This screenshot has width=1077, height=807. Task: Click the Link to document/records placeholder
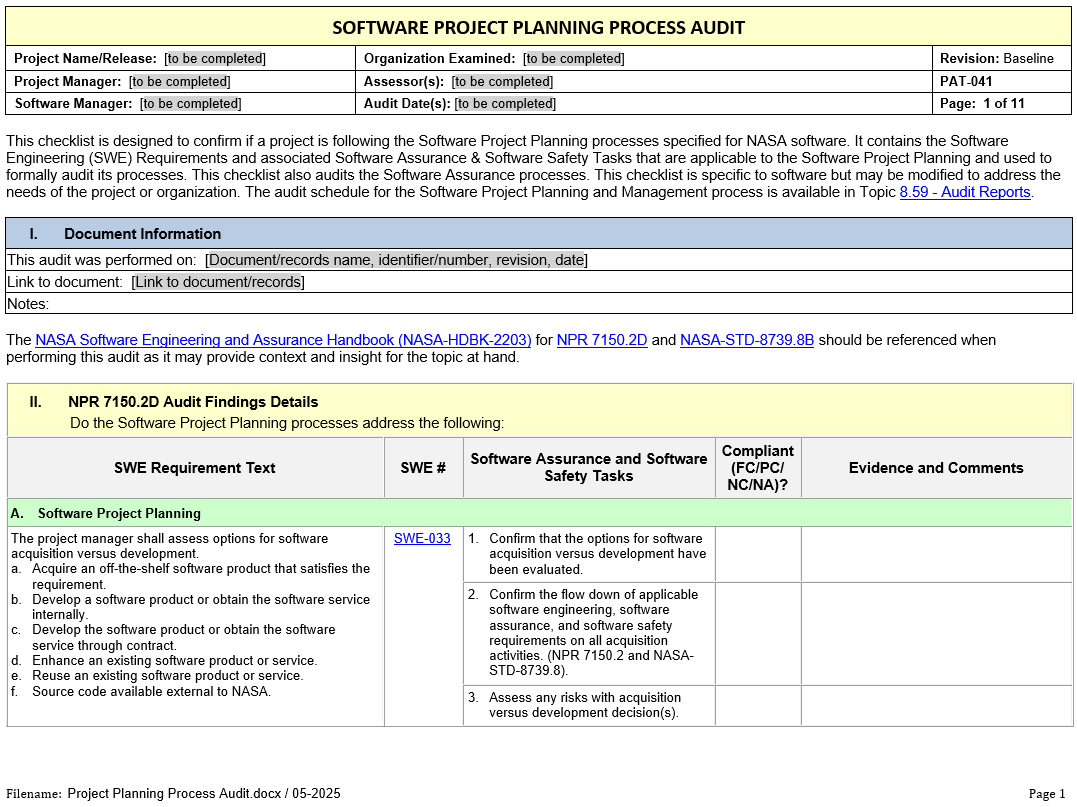[217, 282]
